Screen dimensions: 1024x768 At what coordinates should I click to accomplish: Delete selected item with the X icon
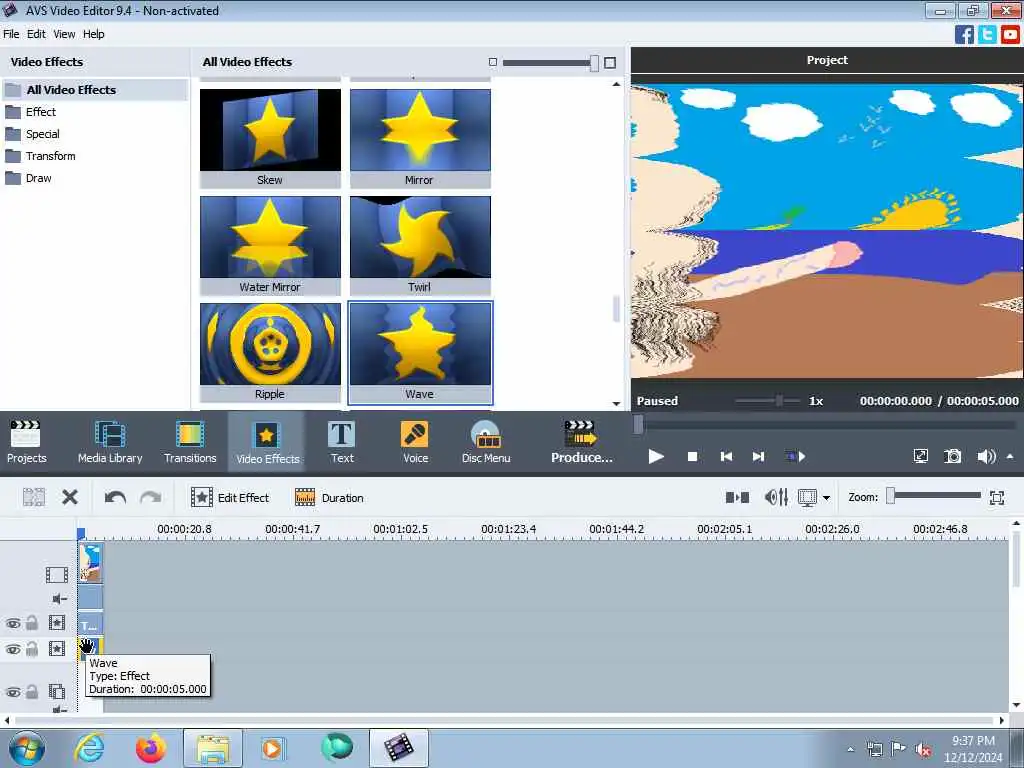70,498
